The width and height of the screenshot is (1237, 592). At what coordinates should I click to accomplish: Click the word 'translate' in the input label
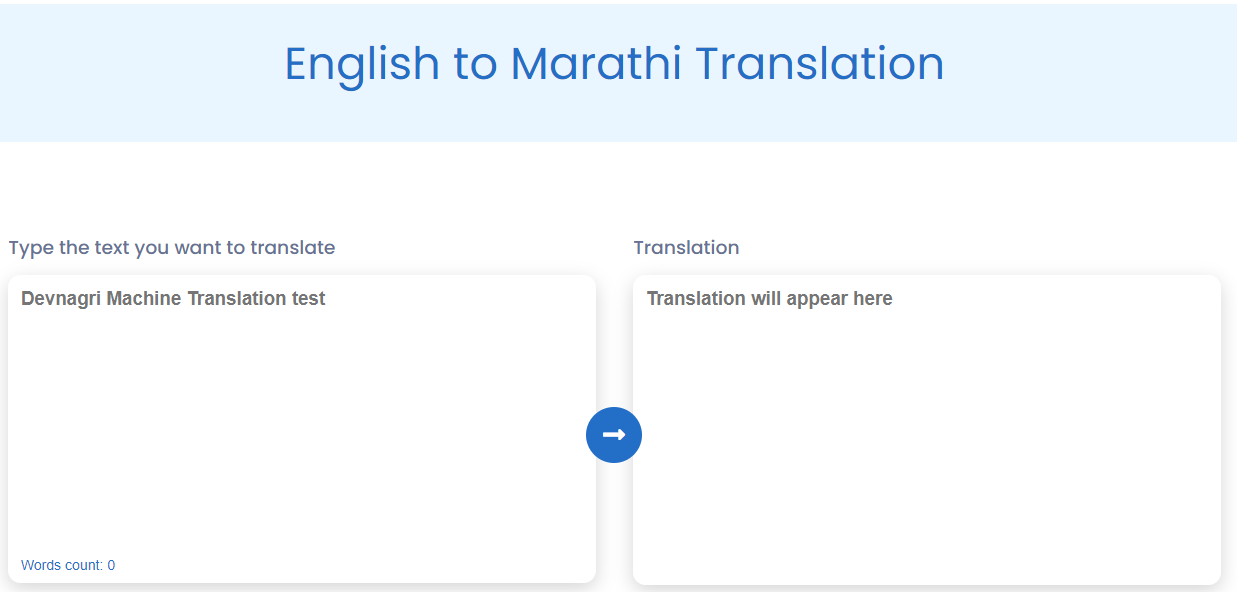point(293,248)
